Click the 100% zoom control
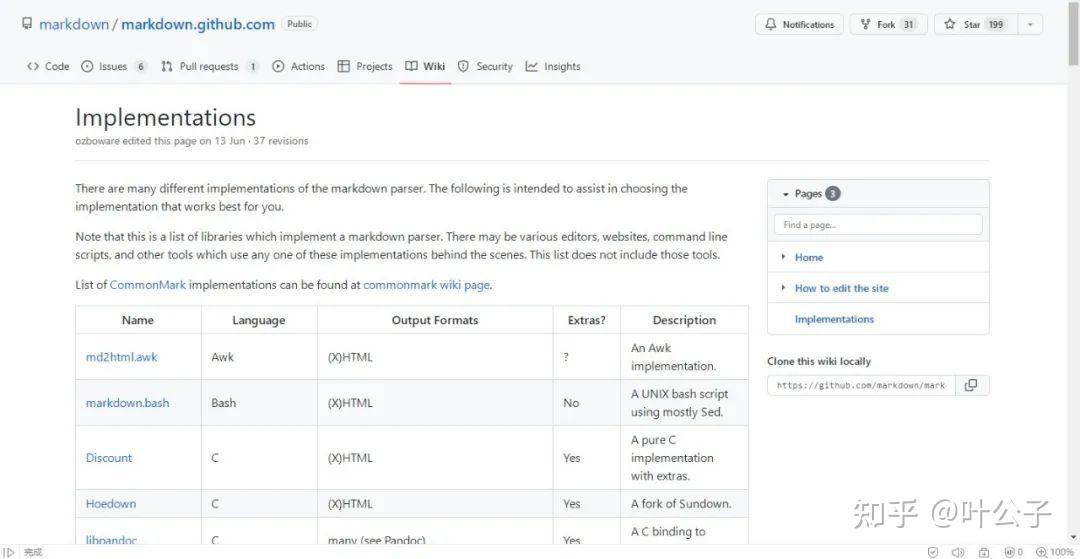This screenshot has height=559, width=1080. (x=1055, y=552)
